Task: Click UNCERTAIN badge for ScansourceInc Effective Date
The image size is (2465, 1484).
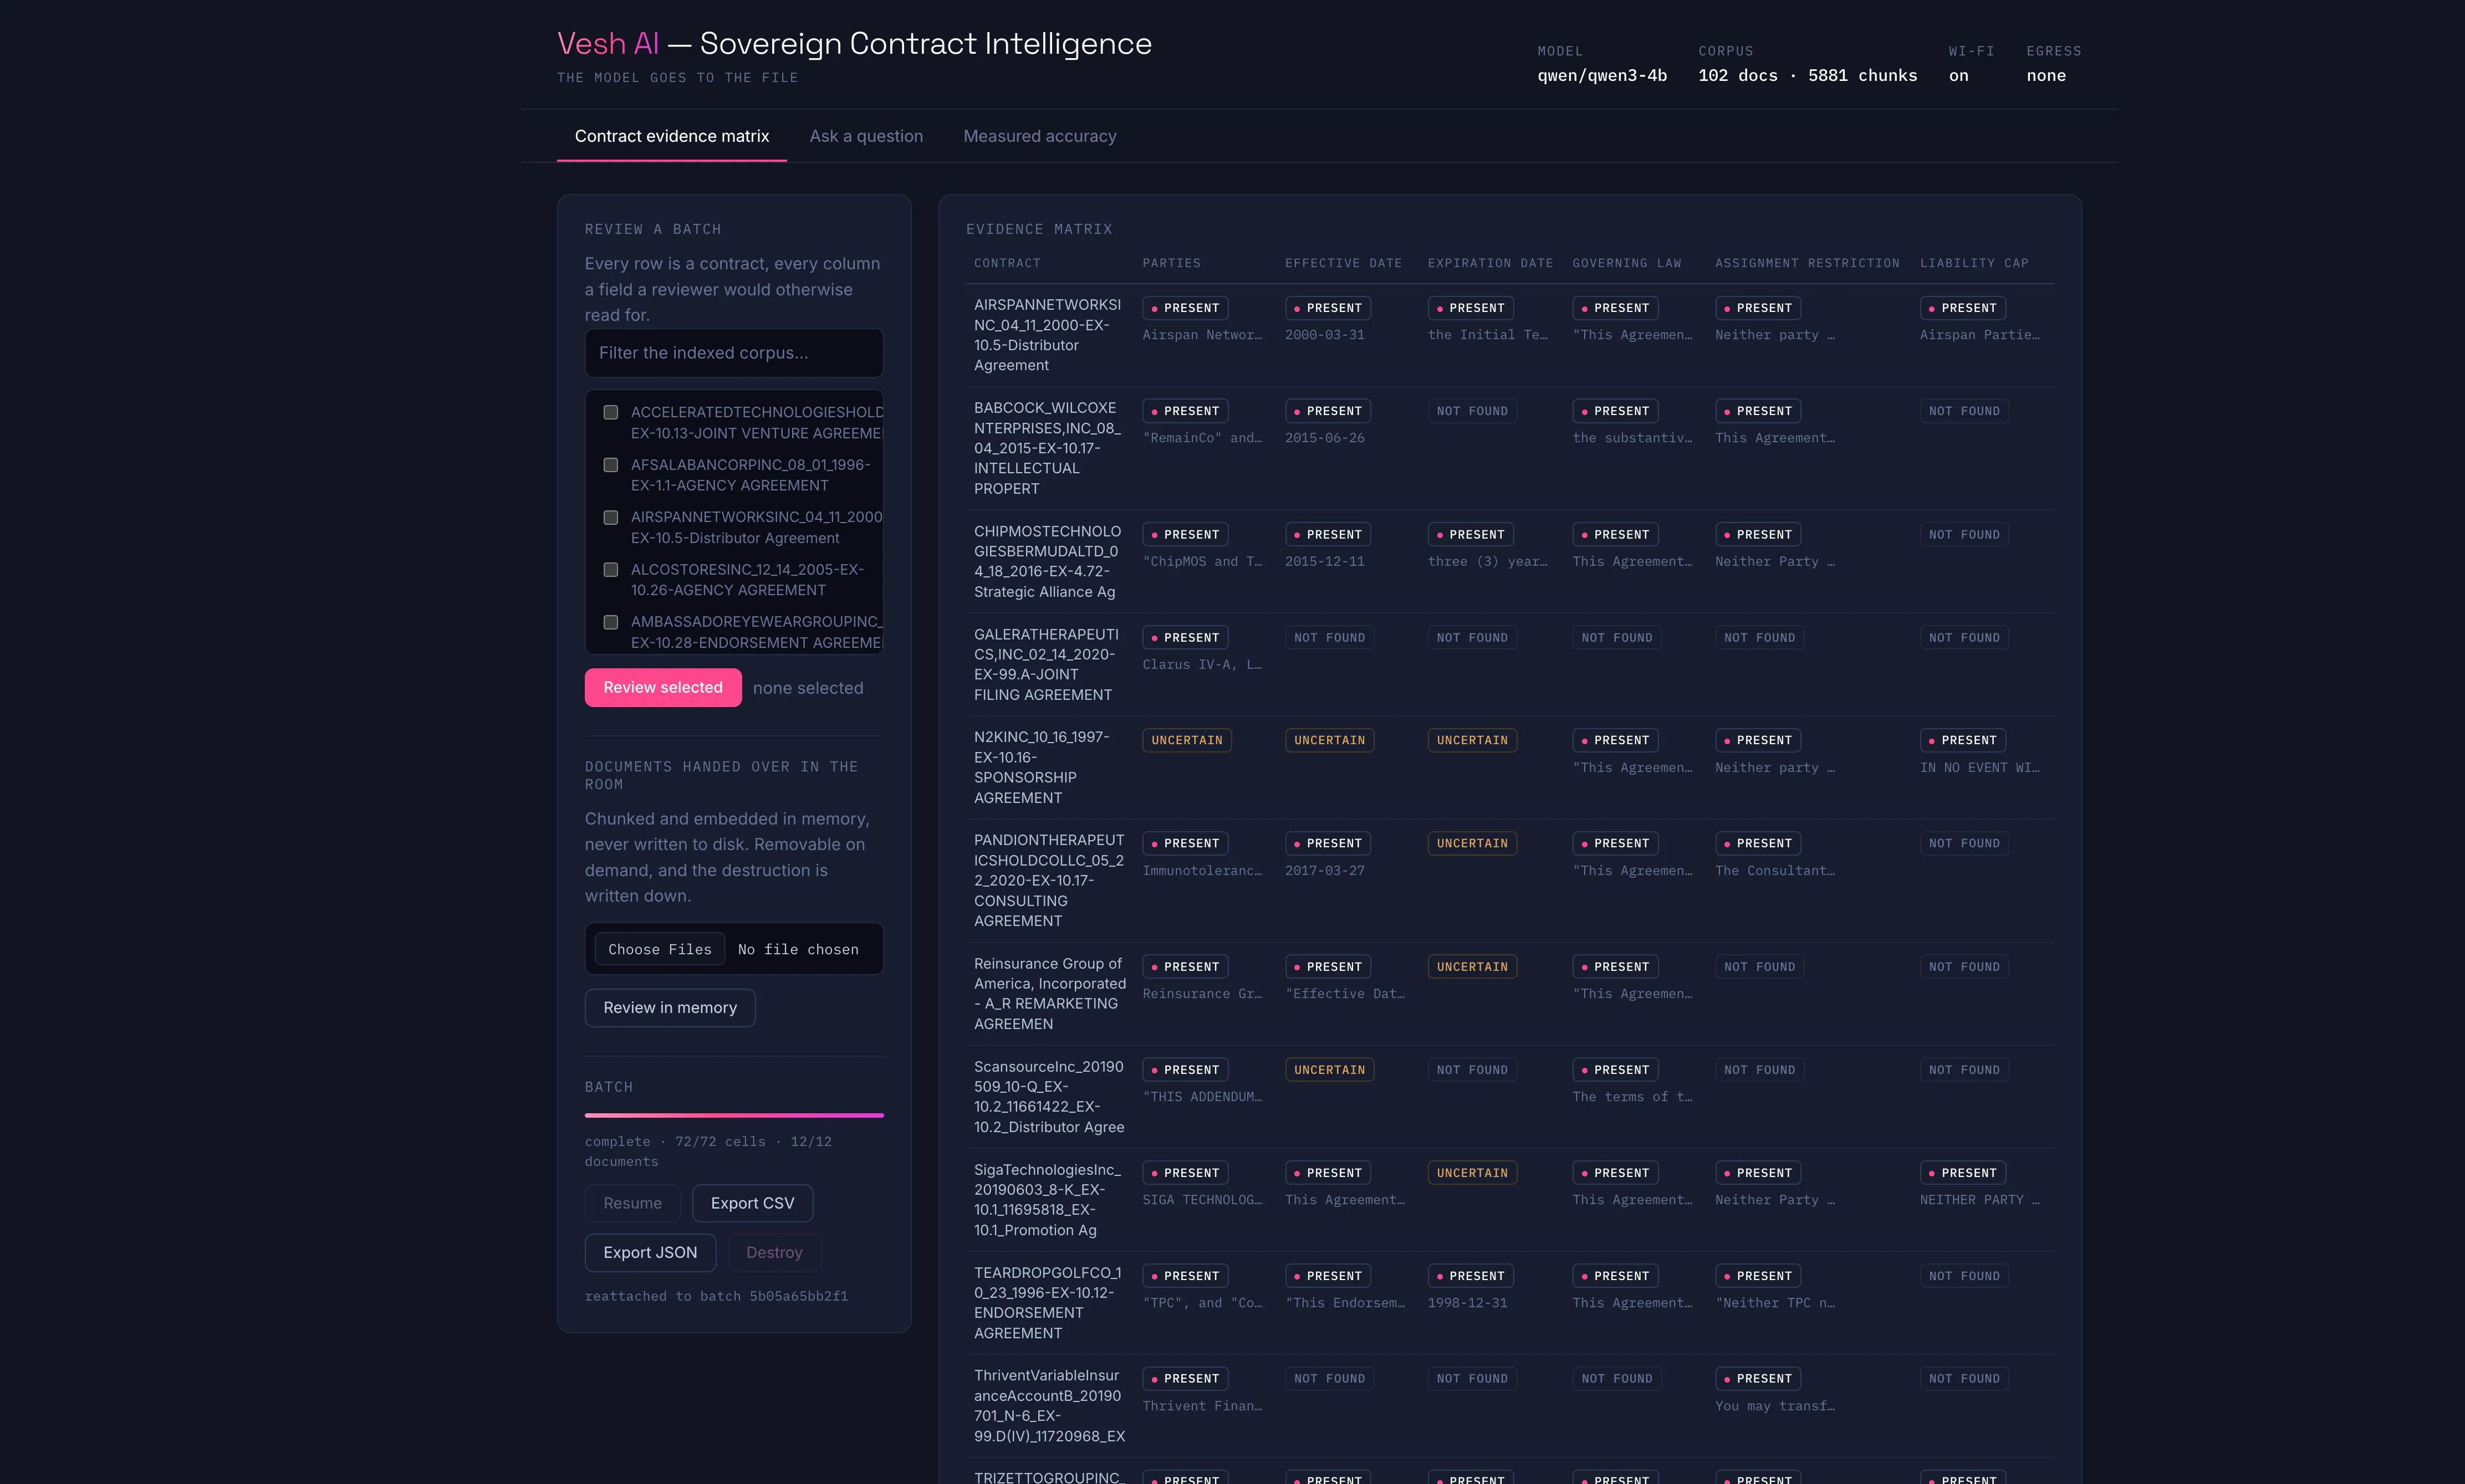Action: [1329, 1070]
